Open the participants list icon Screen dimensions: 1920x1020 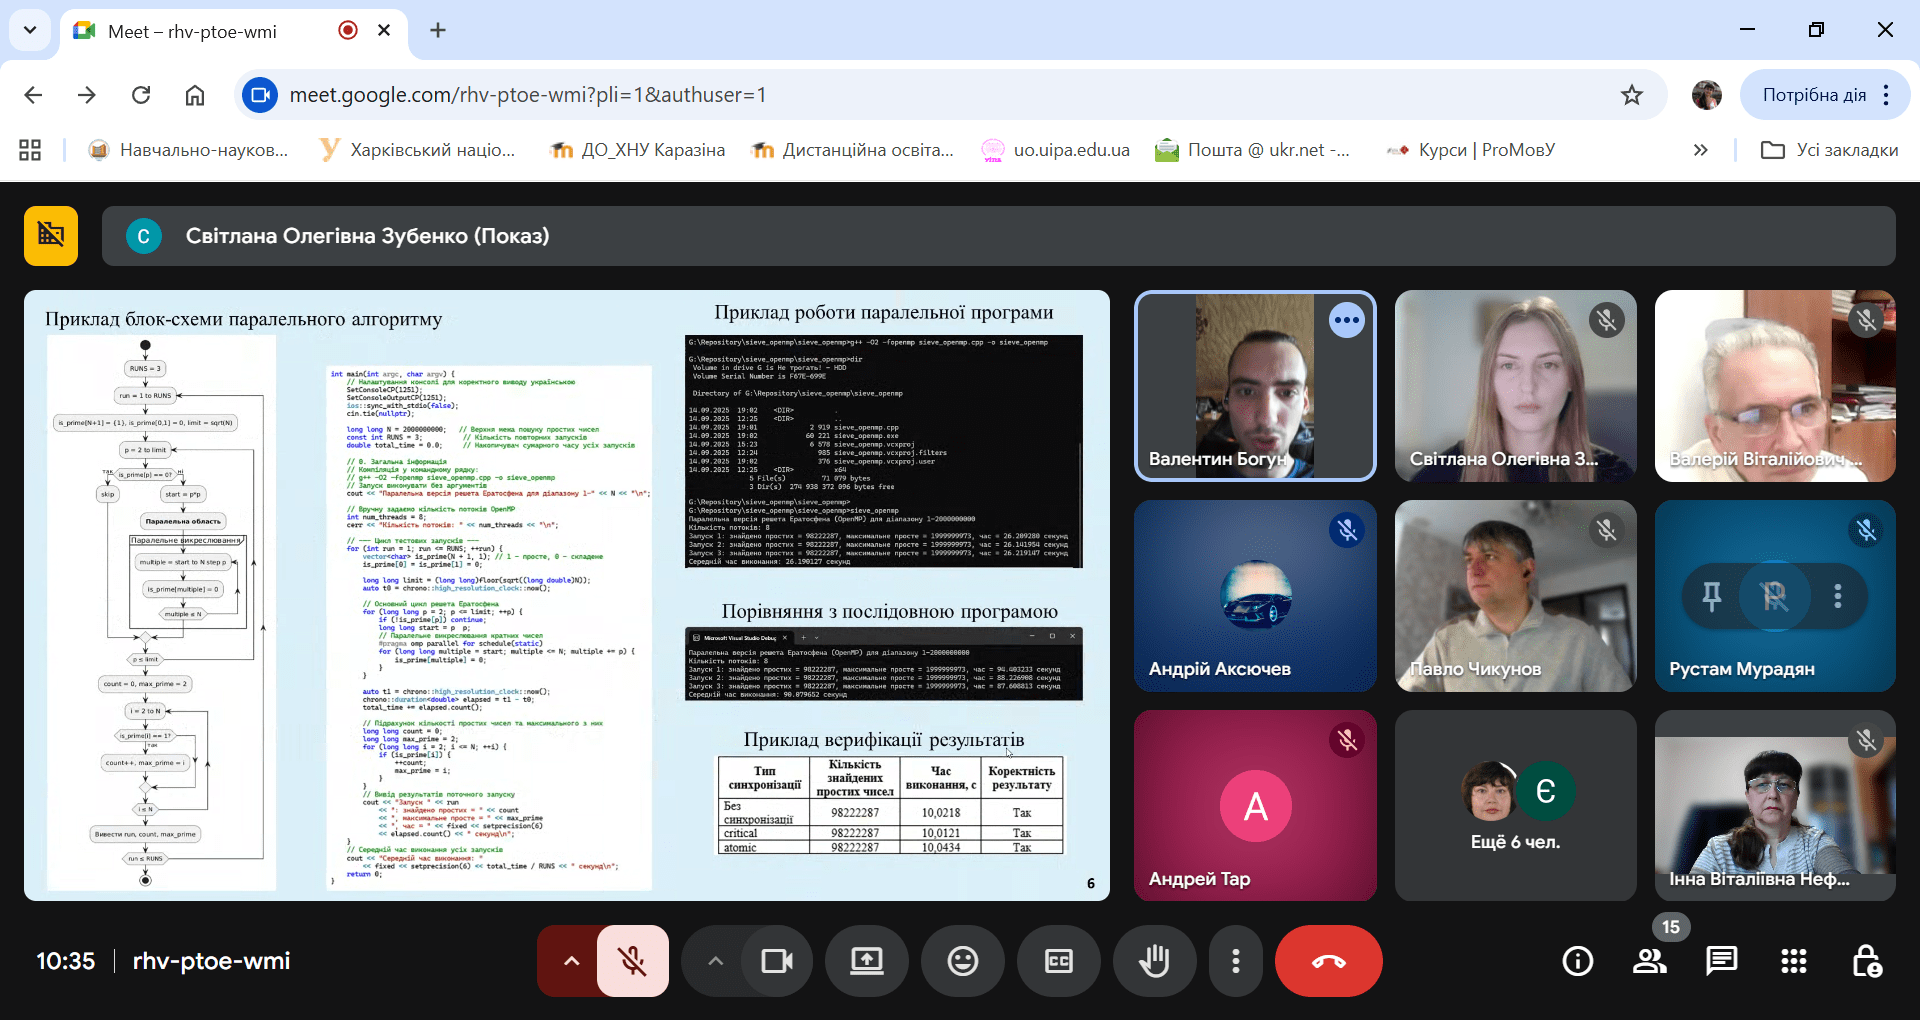[1649, 961]
